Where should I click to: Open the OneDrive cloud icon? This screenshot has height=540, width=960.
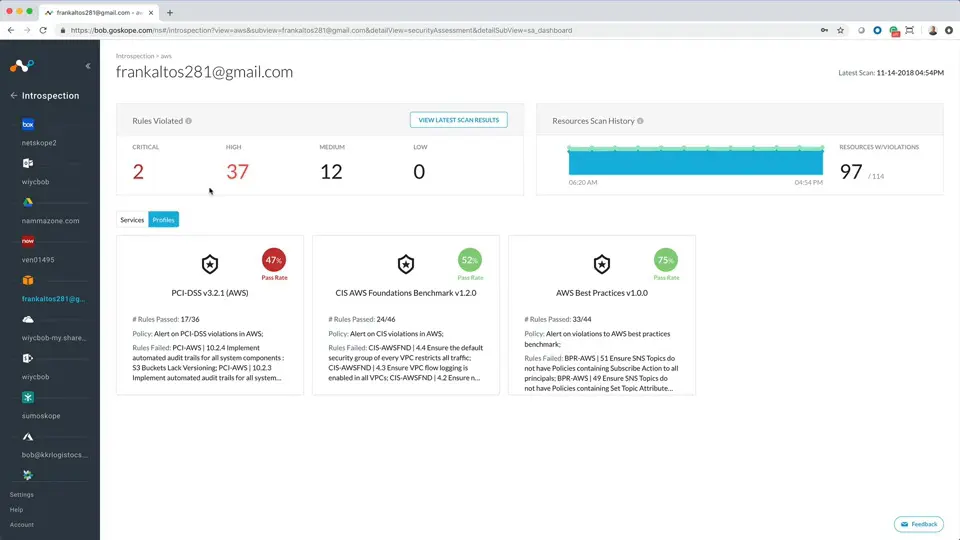click(x=28, y=320)
